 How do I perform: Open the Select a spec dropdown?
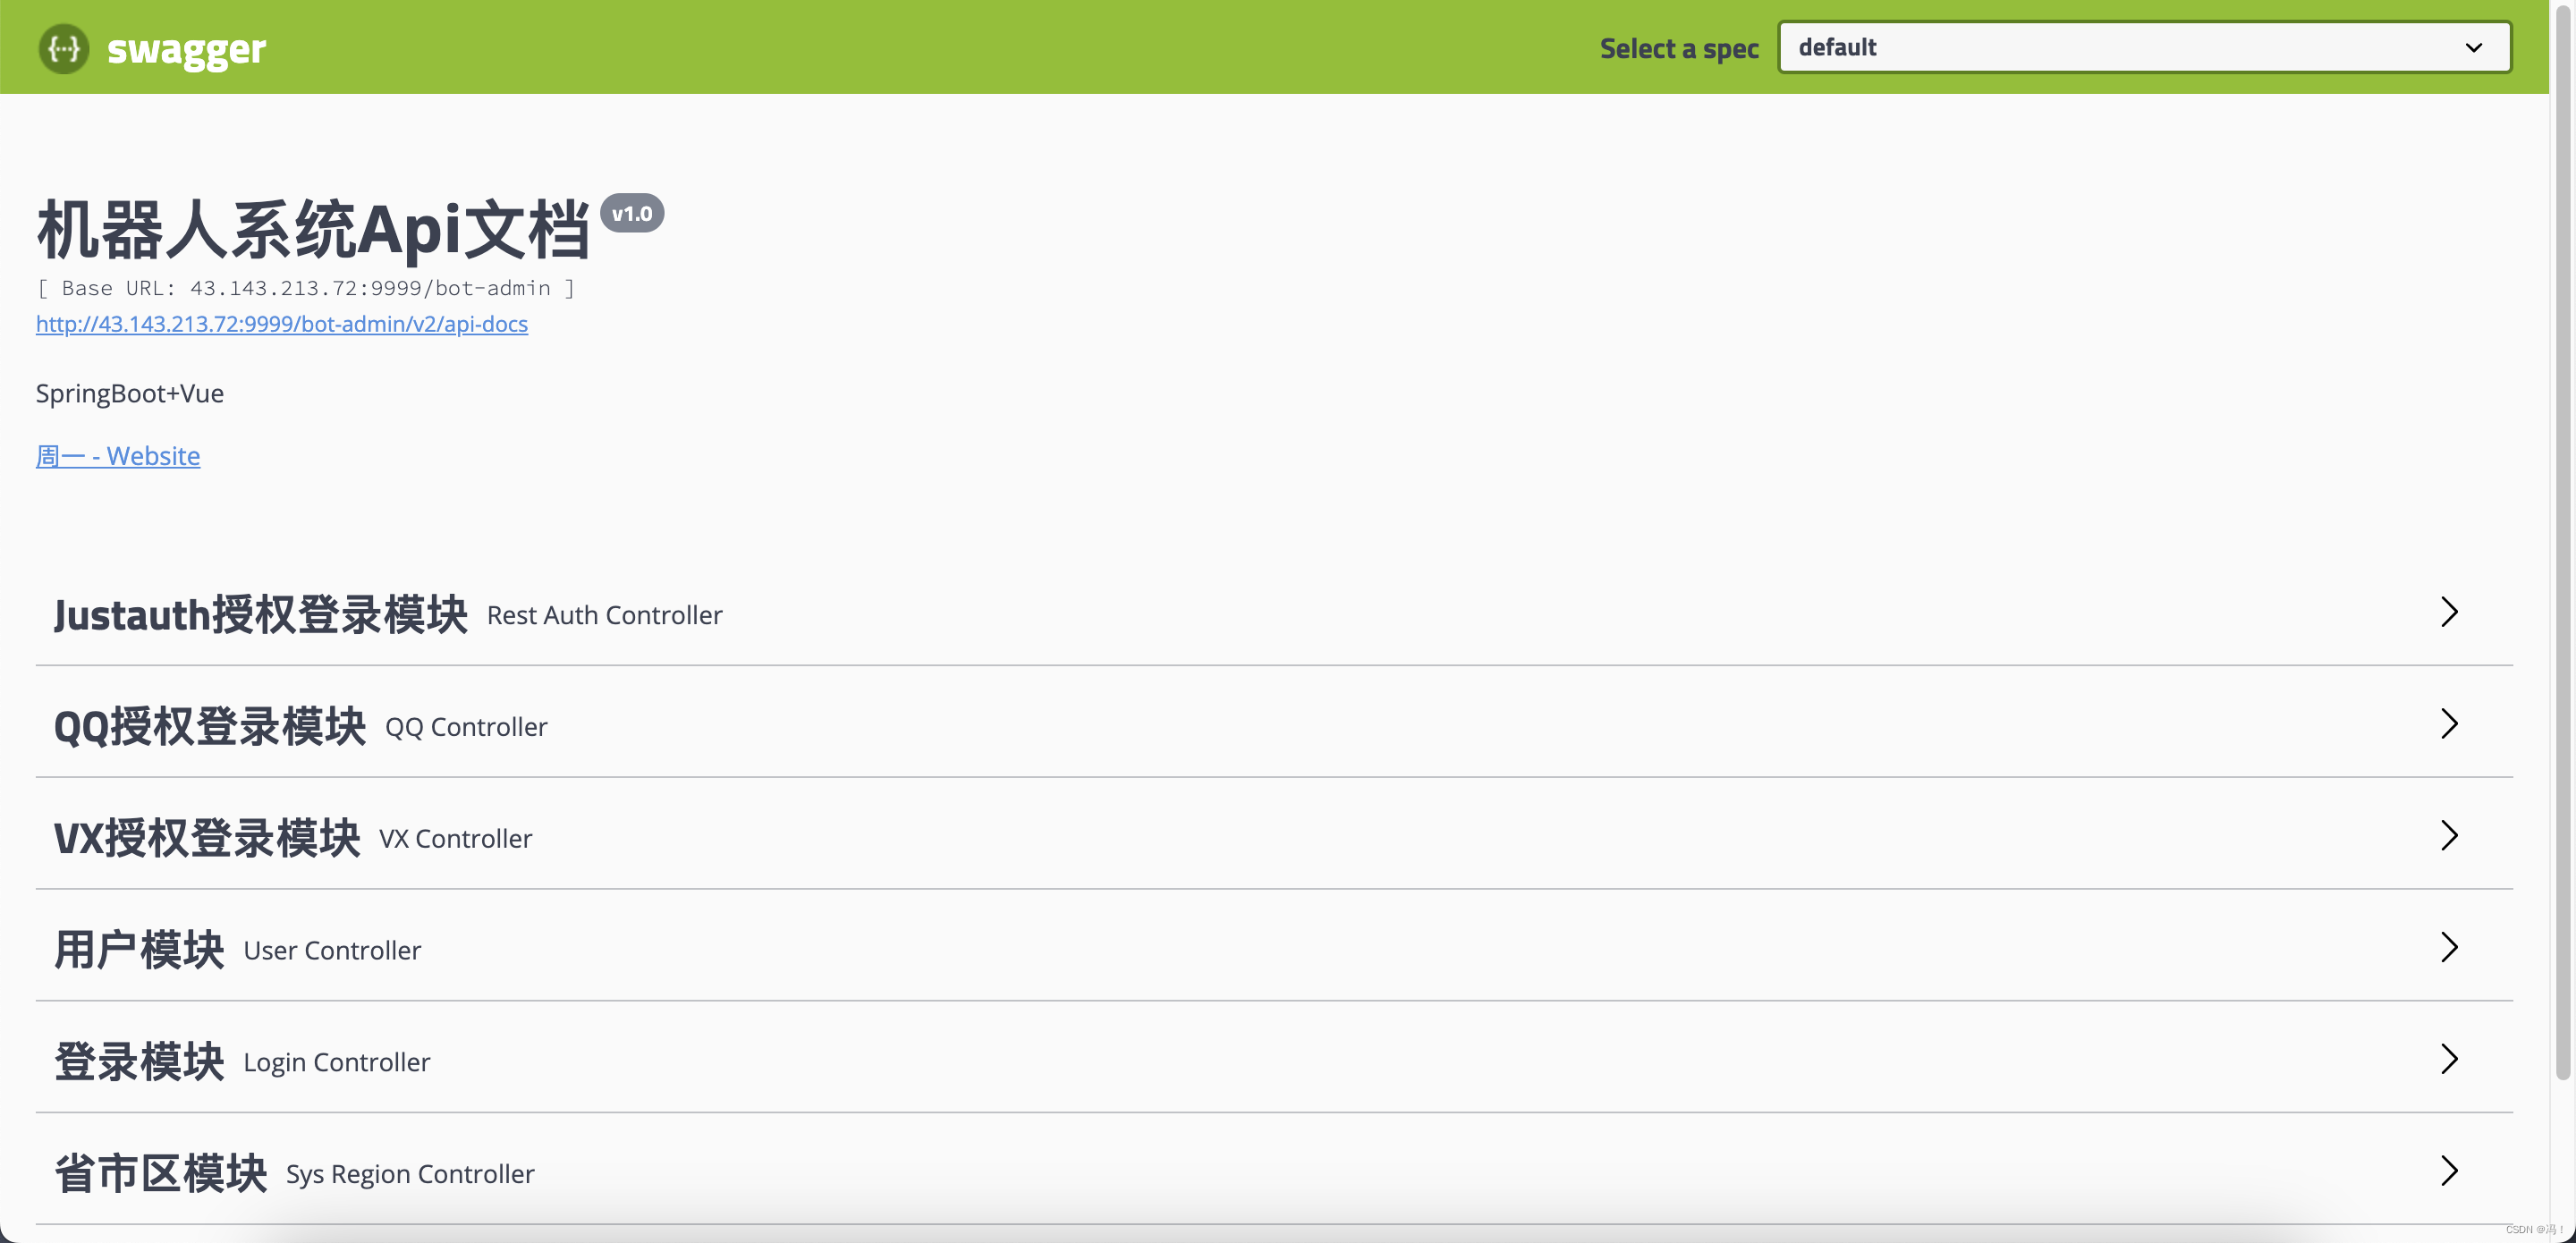coord(2144,47)
